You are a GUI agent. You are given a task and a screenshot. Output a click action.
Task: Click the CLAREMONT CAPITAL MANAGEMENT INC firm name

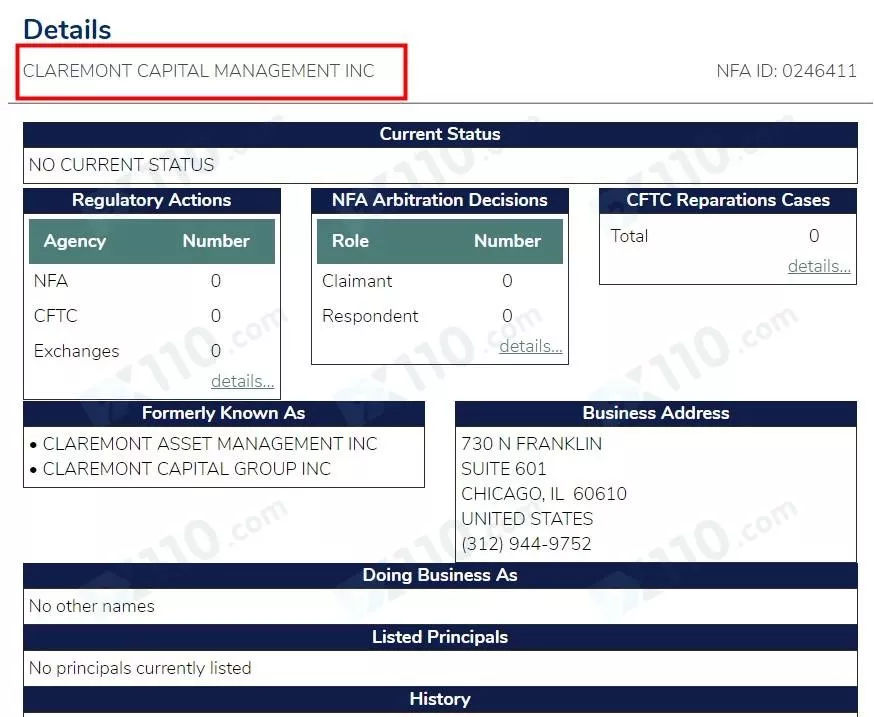pos(199,71)
